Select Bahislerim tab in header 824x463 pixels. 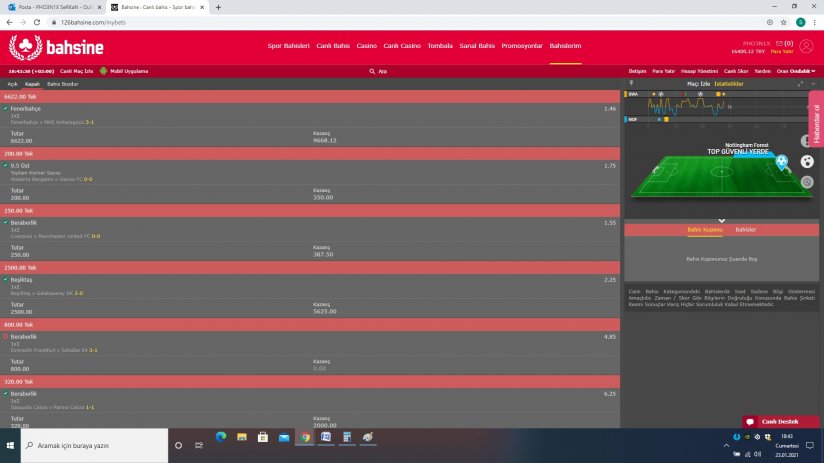(565, 46)
